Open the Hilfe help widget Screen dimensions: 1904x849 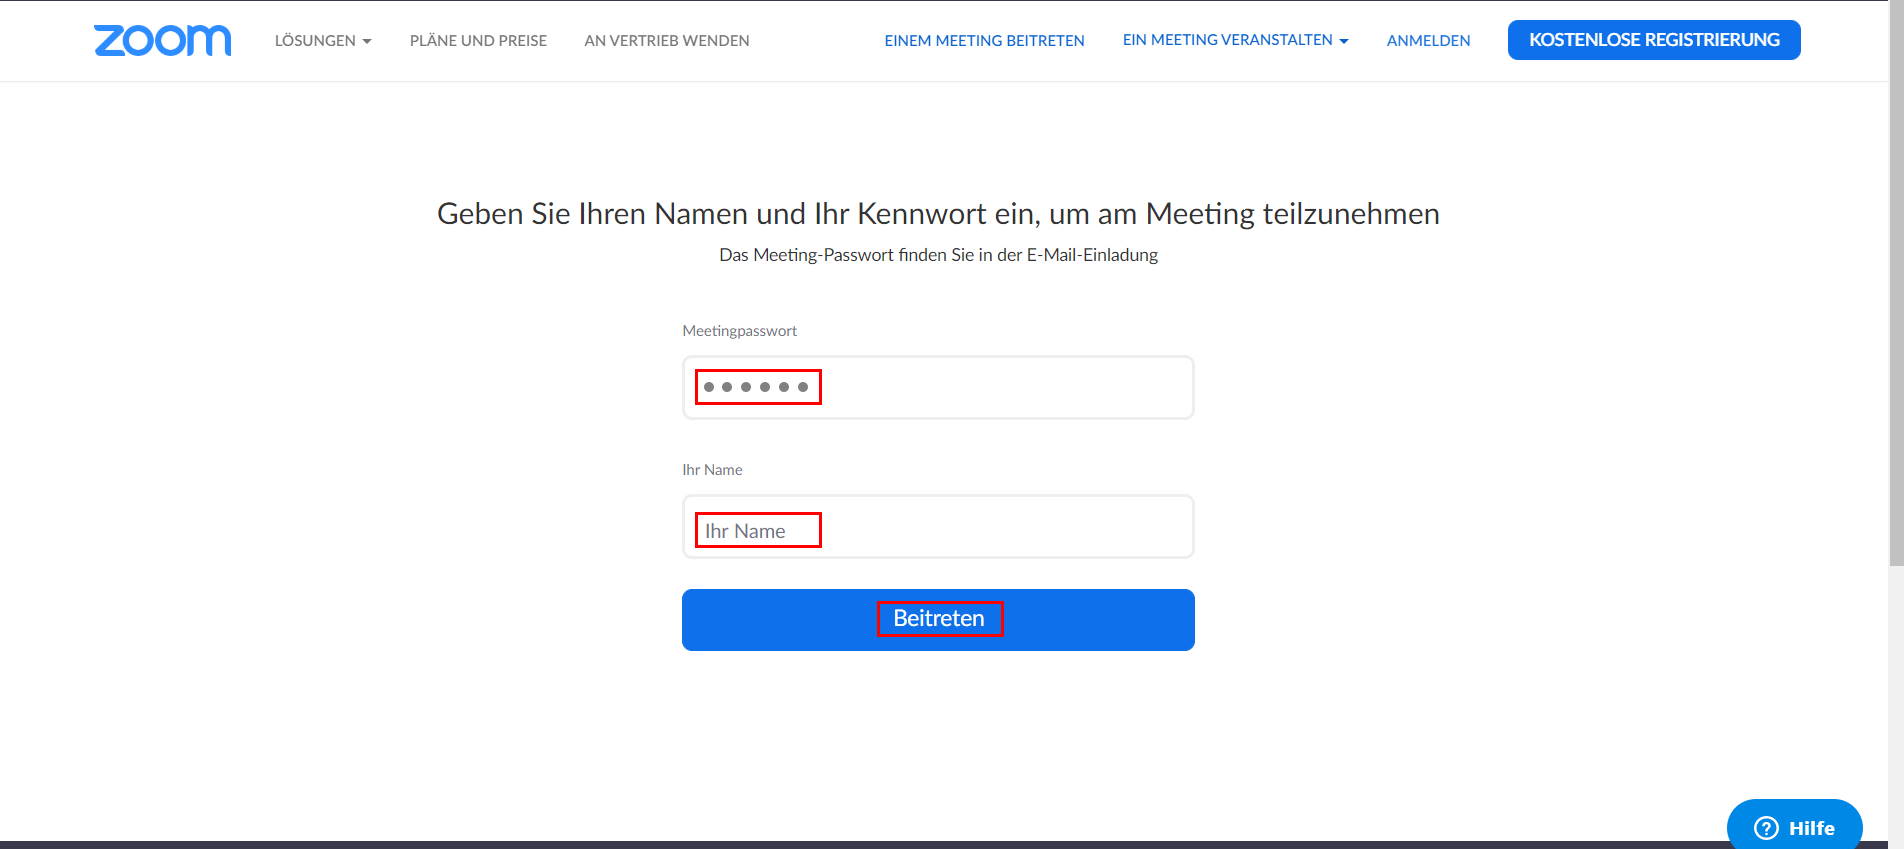tap(1795, 827)
